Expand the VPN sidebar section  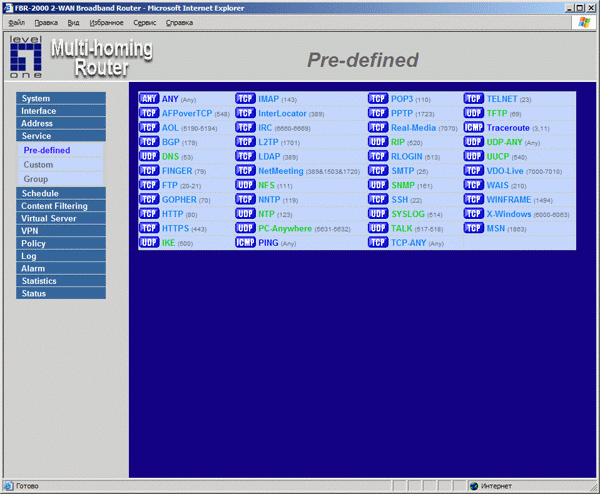[60, 231]
